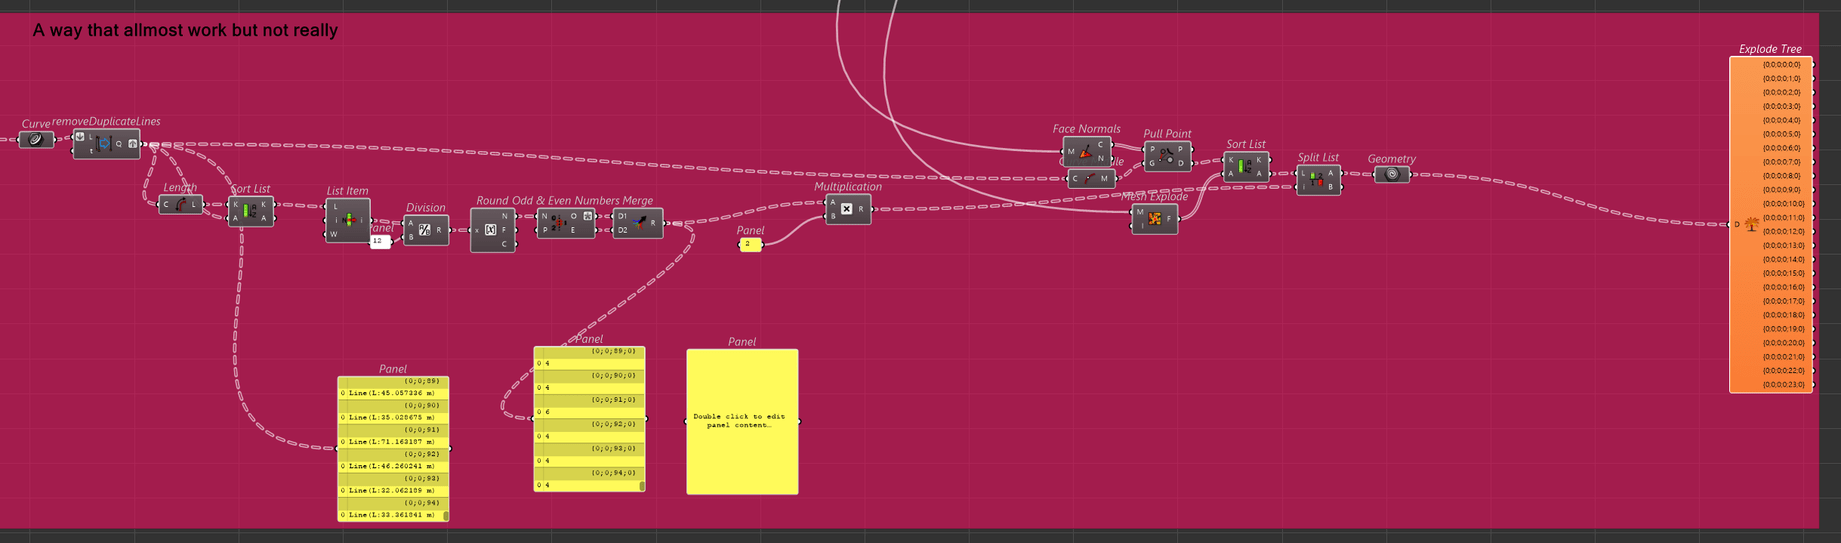The height and width of the screenshot is (543, 1841).
Task: Click the Pull Point component's D output
Action: [x=1181, y=163]
